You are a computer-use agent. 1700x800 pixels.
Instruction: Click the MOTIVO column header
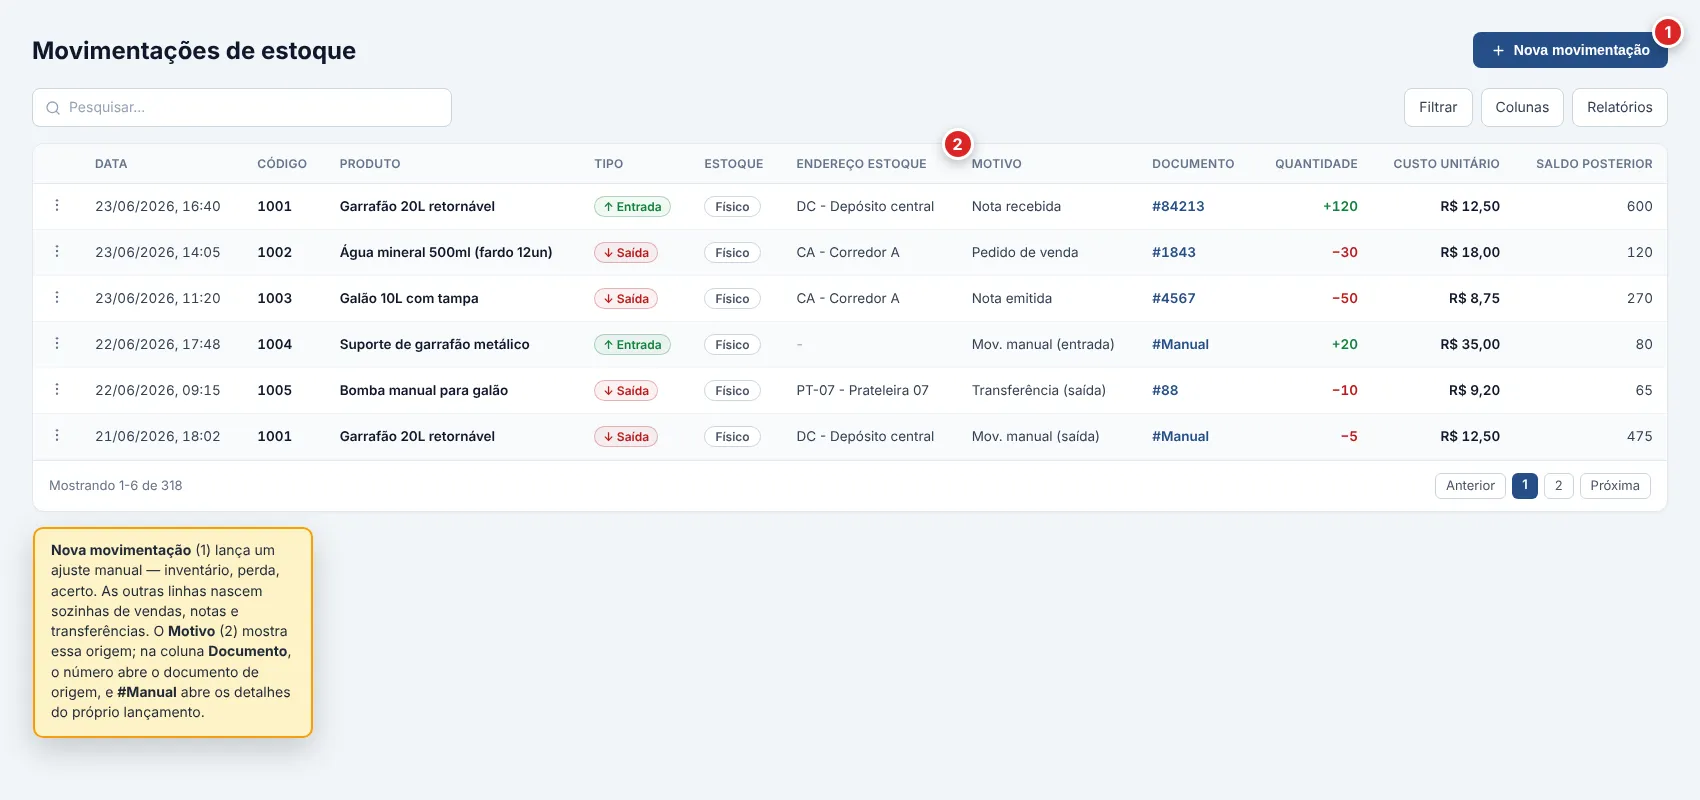[x=997, y=164]
